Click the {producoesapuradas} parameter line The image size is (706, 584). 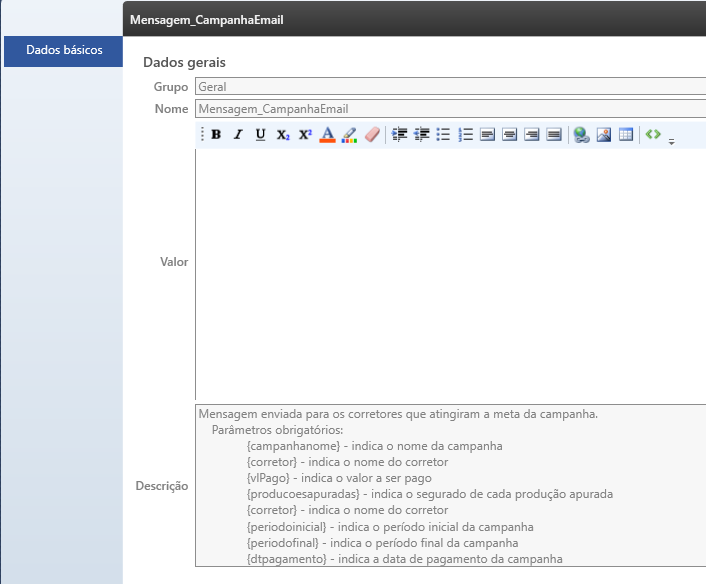[x=430, y=494]
